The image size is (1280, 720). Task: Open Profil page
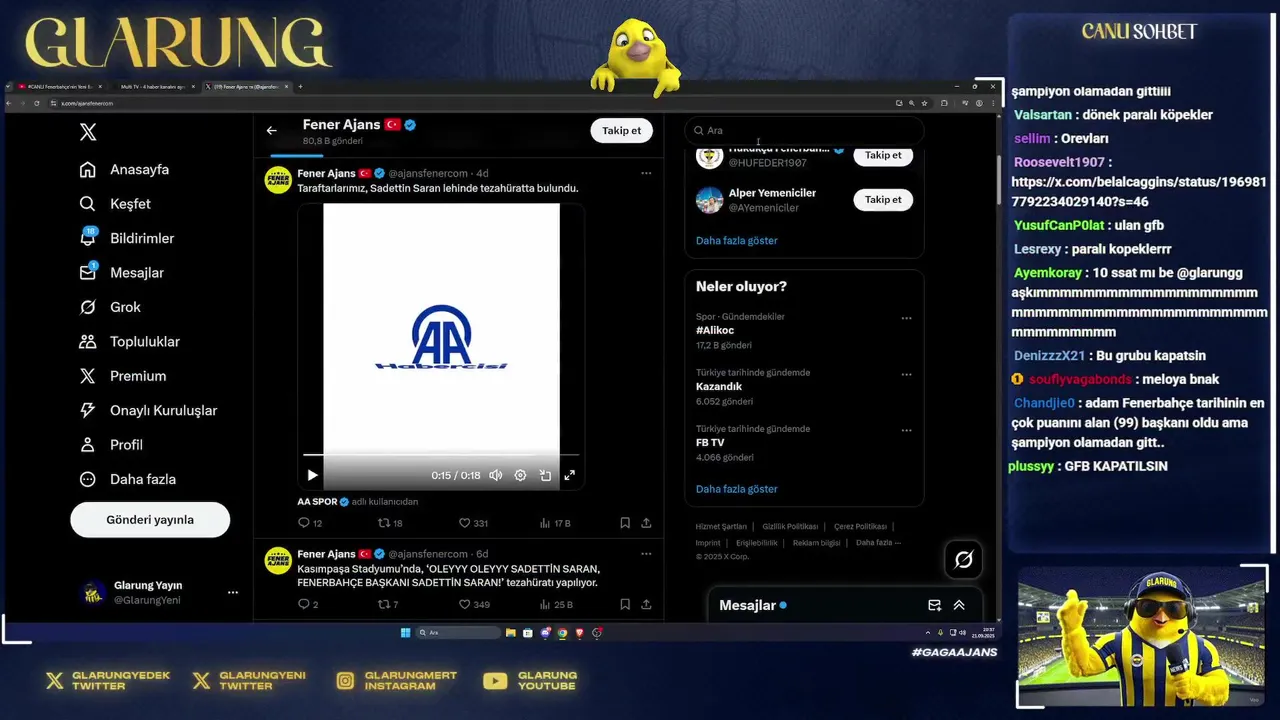tap(111, 445)
